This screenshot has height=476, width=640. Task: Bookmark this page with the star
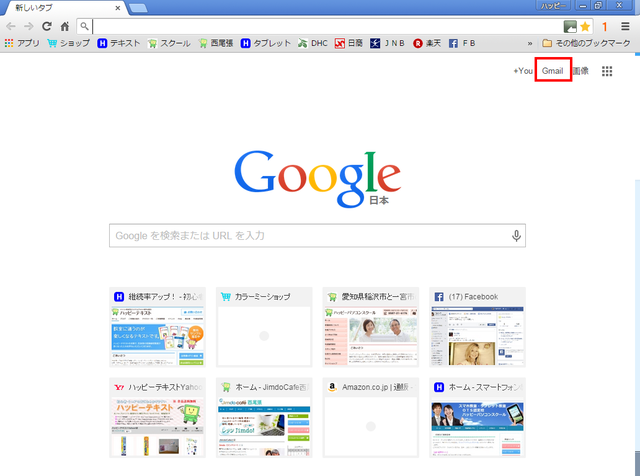point(585,27)
